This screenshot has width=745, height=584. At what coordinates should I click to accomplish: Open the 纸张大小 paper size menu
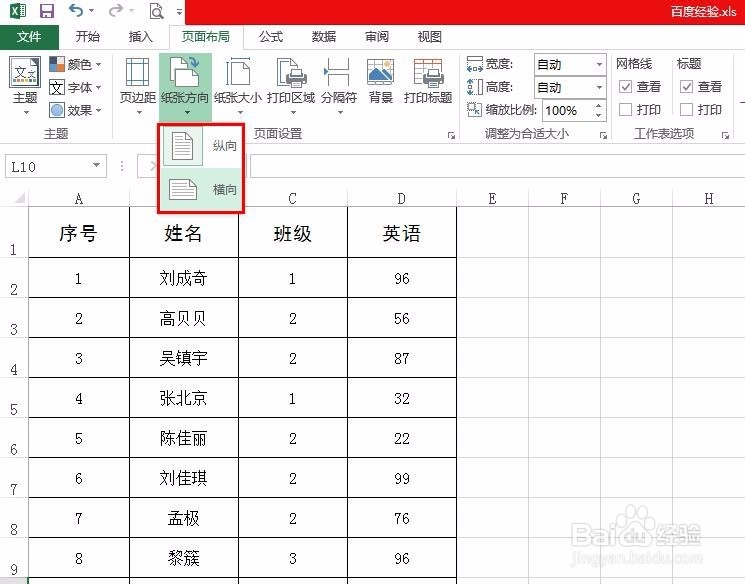coord(238,86)
